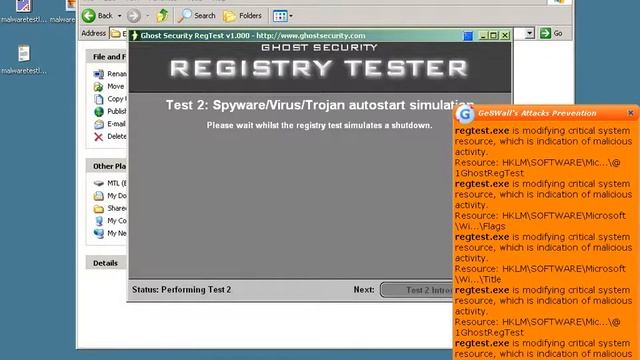Screen dimensions: 640x360
Task: Open My Computer link in Other Places
Action: (110, 221)
